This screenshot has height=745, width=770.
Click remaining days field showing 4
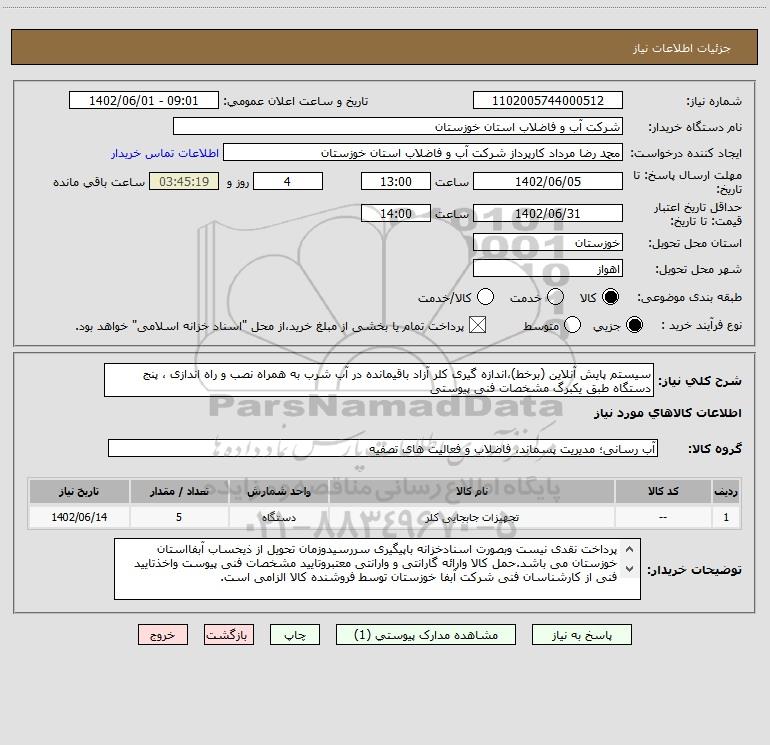(288, 181)
